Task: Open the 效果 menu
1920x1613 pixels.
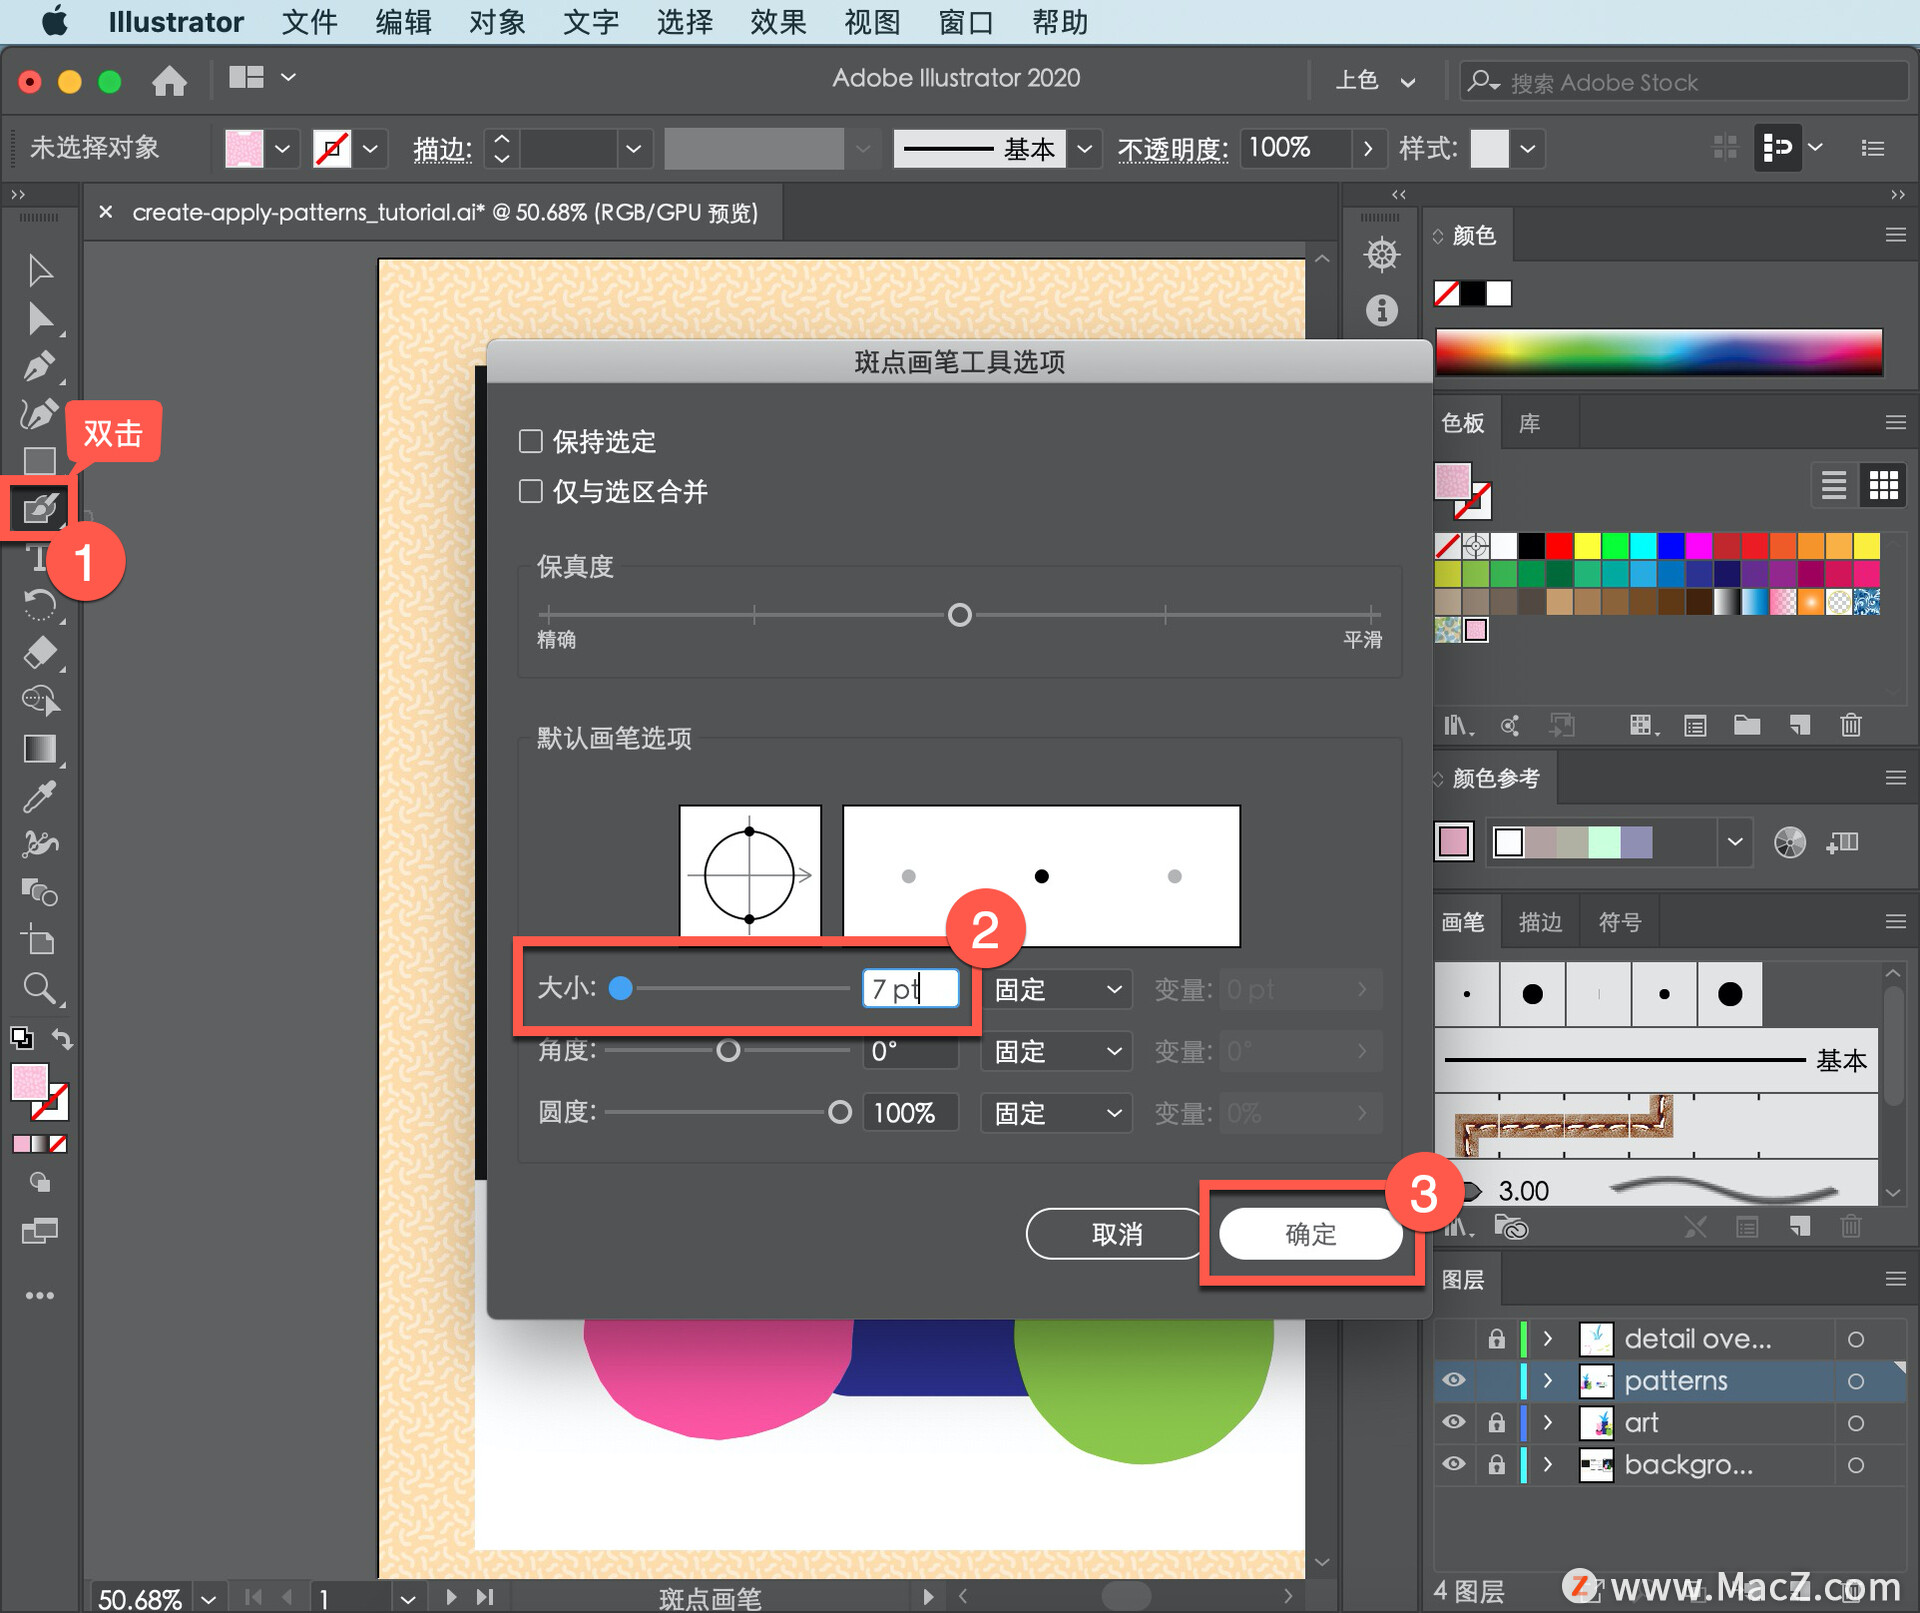Action: (778, 22)
